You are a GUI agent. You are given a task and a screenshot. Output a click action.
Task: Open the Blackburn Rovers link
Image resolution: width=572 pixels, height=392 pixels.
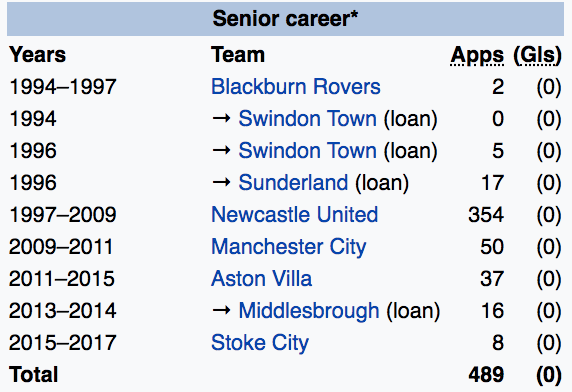click(x=296, y=87)
